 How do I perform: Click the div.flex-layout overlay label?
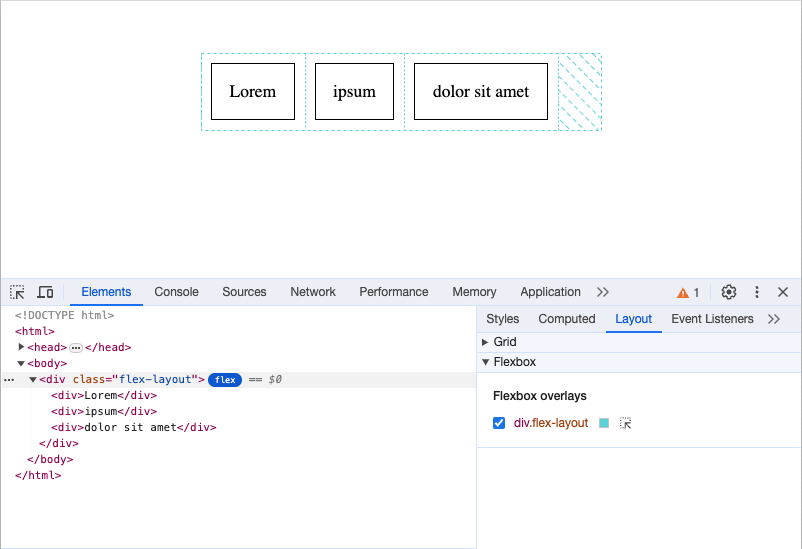tap(551, 423)
